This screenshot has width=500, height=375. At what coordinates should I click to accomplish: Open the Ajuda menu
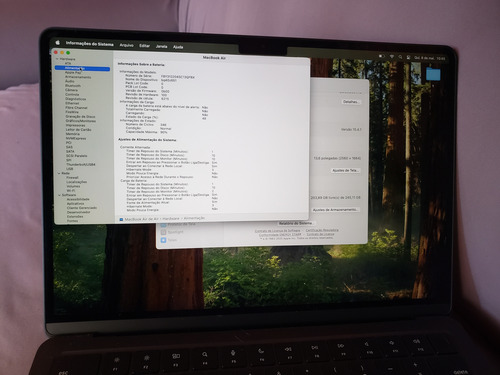coord(178,47)
